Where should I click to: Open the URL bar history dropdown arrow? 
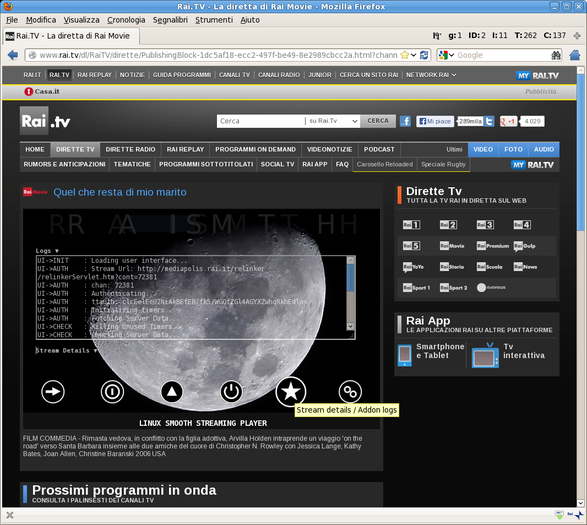pyautogui.click(x=413, y=55)
